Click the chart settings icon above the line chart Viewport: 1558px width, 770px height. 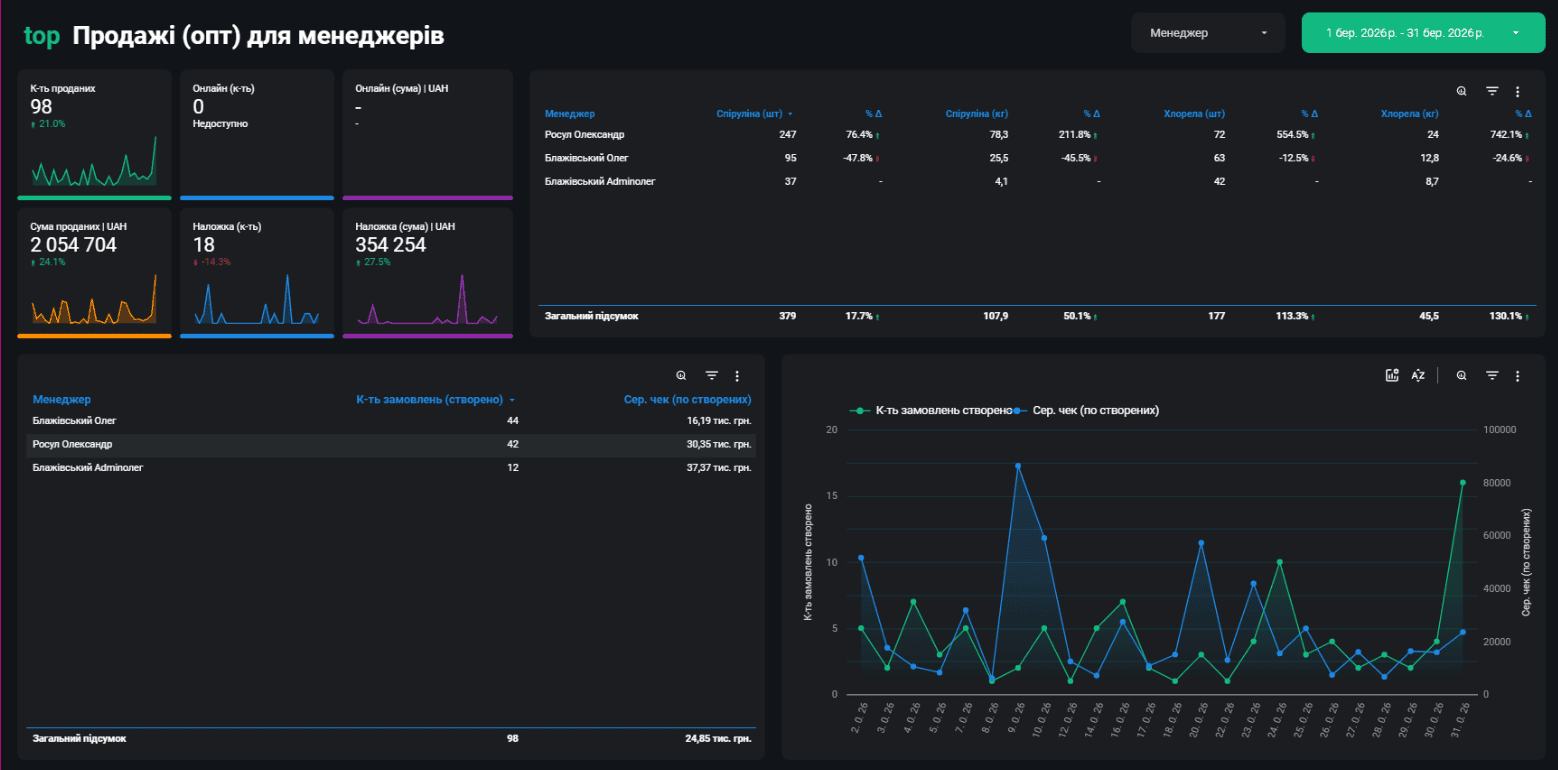click(x=1392, y=376)
